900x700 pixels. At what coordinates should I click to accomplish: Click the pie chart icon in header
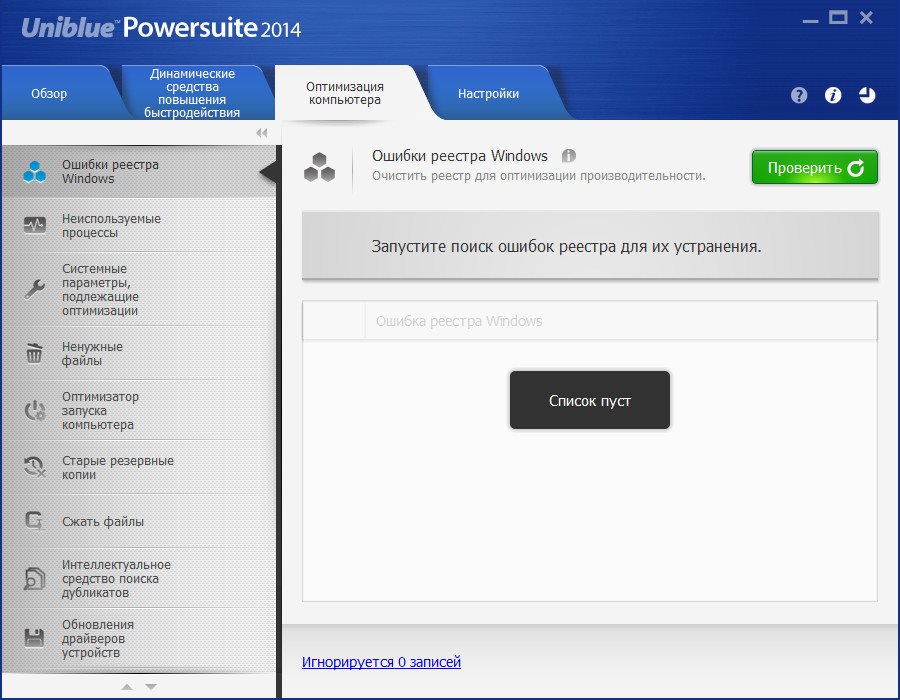click(867, 95)
